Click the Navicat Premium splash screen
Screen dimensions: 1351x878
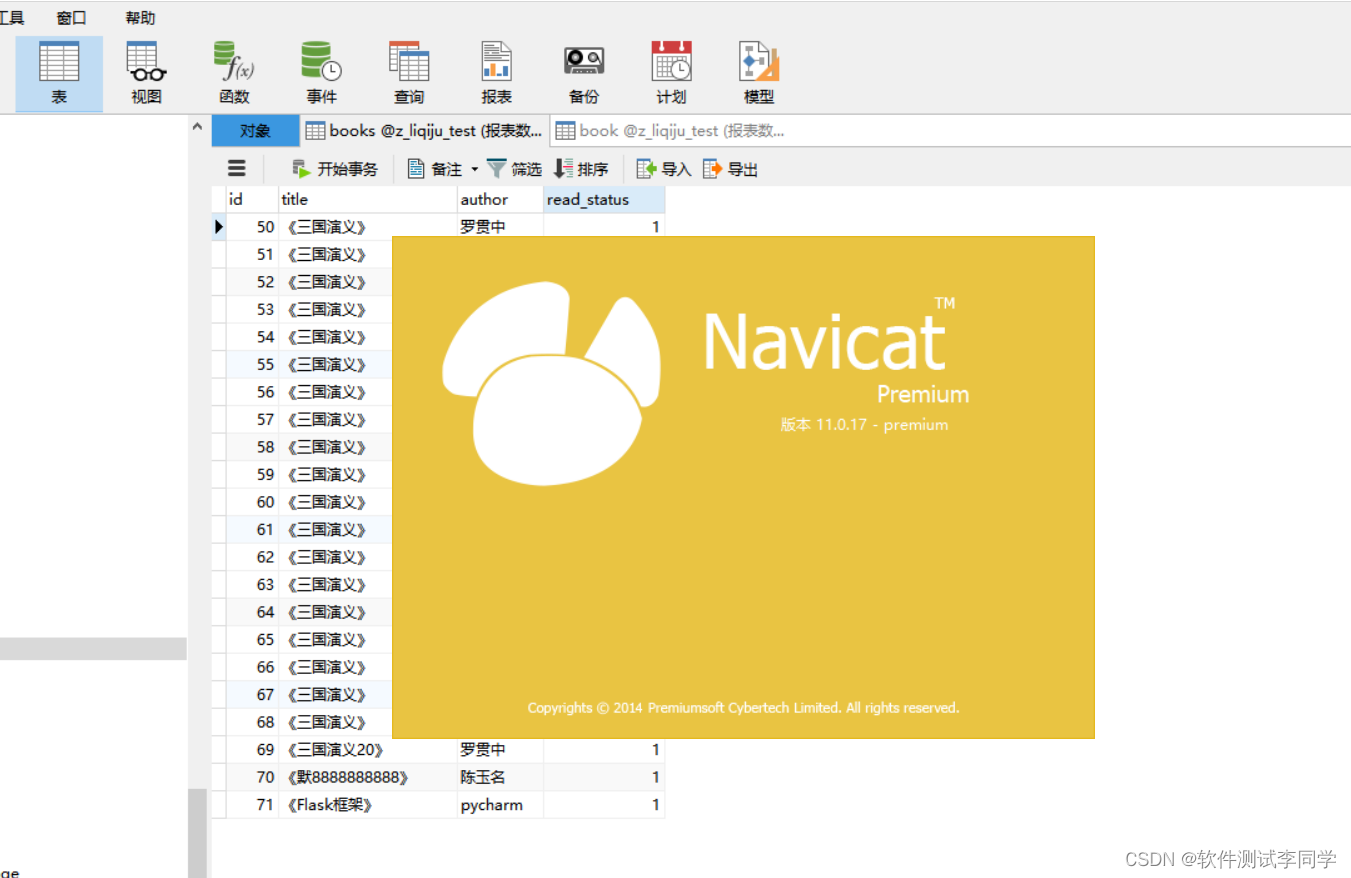pos(743,487)
